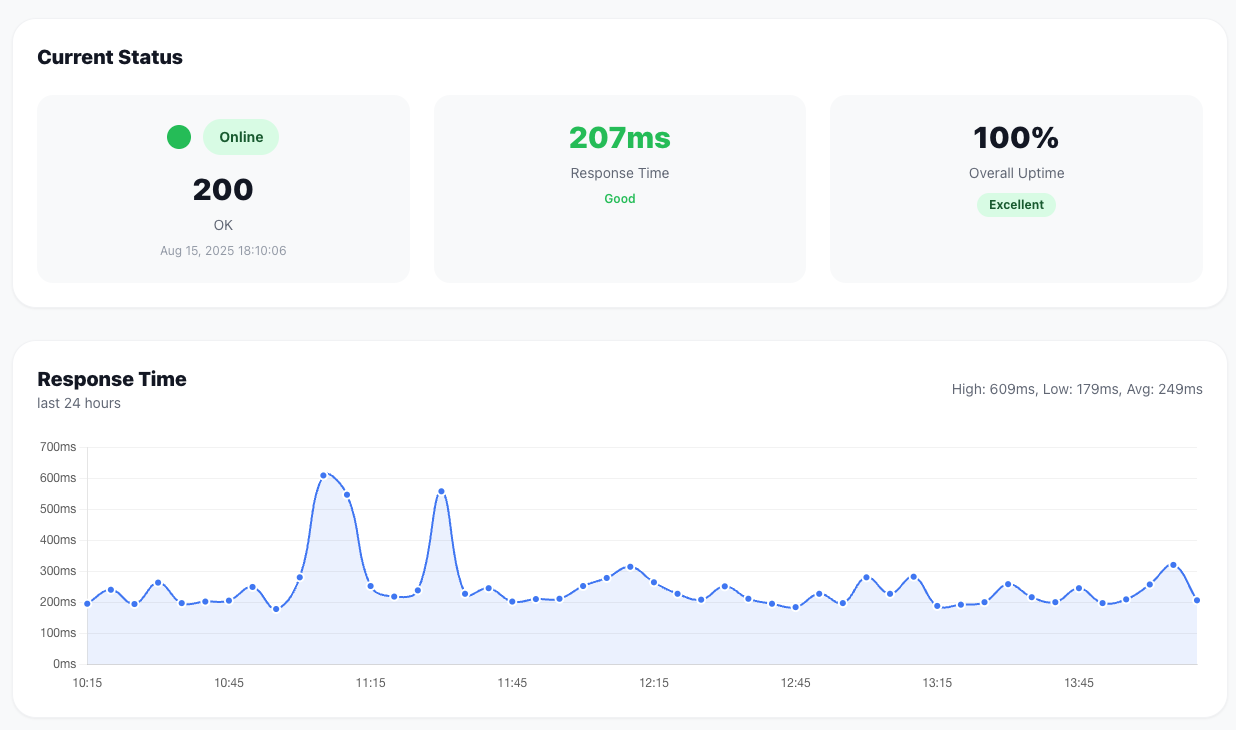Click the Response Time chart heading

[x=112, y=379]
